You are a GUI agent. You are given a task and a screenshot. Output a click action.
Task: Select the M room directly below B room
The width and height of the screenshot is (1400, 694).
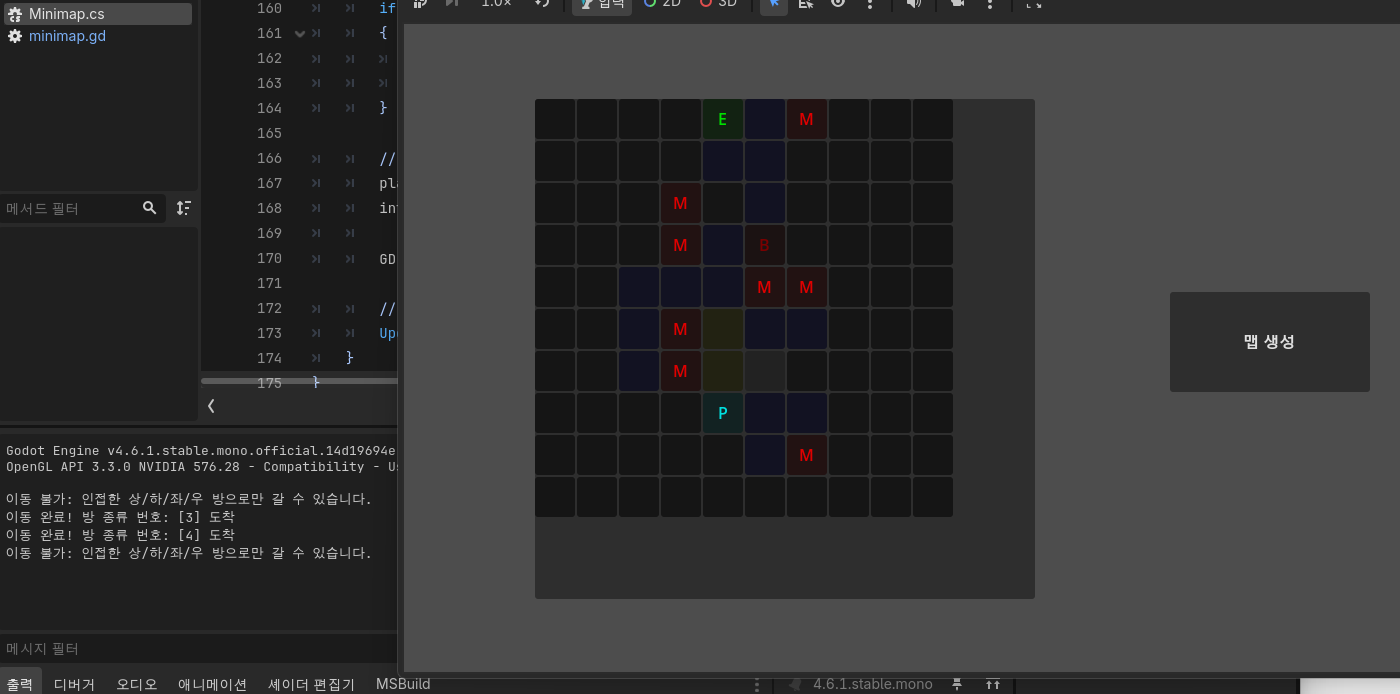(765, 287)
